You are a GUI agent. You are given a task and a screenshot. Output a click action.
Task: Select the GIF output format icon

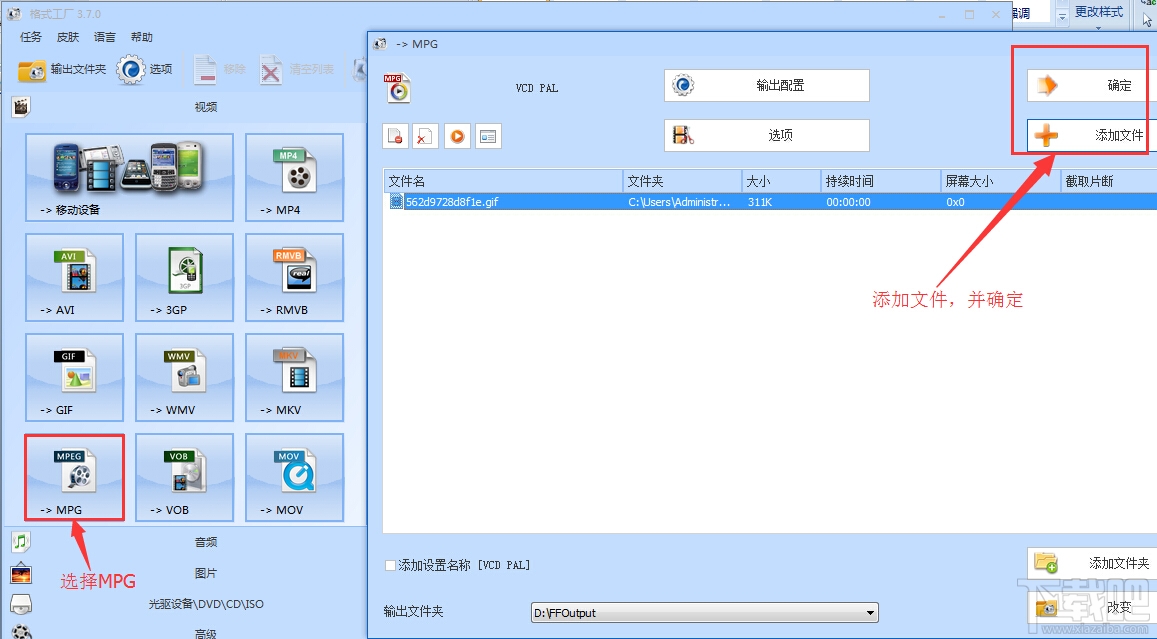tap(74, 377)
